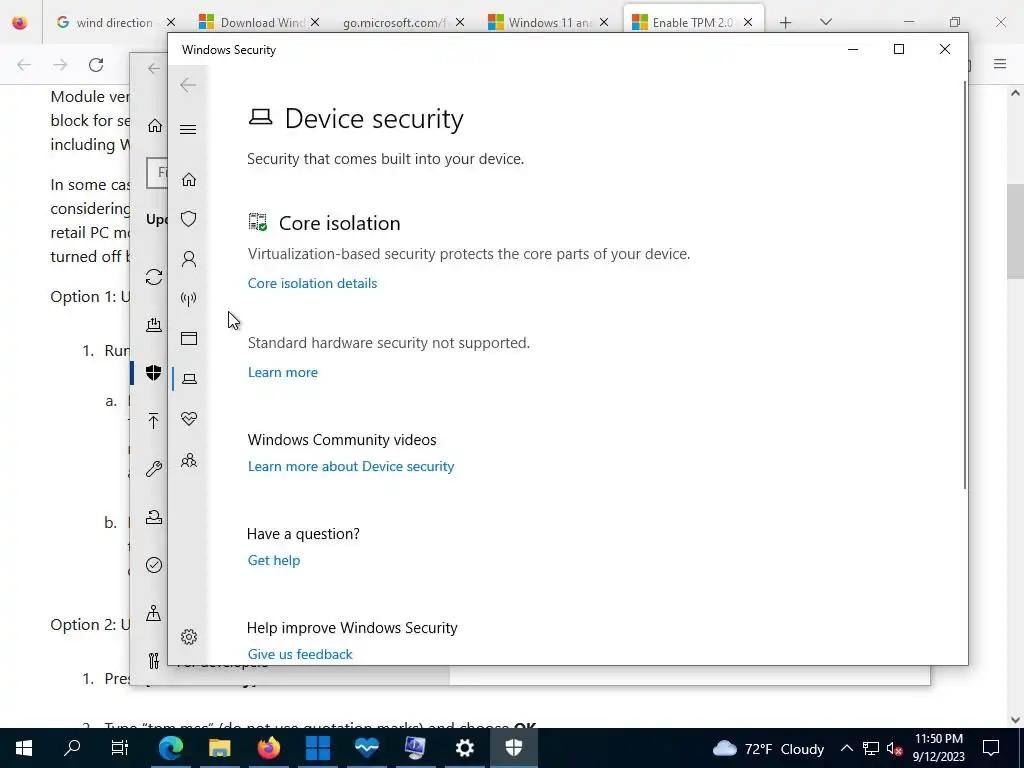Open Learn more about Device security
The width and height of the screenshot is (1024, 768).
click(351, 466)
